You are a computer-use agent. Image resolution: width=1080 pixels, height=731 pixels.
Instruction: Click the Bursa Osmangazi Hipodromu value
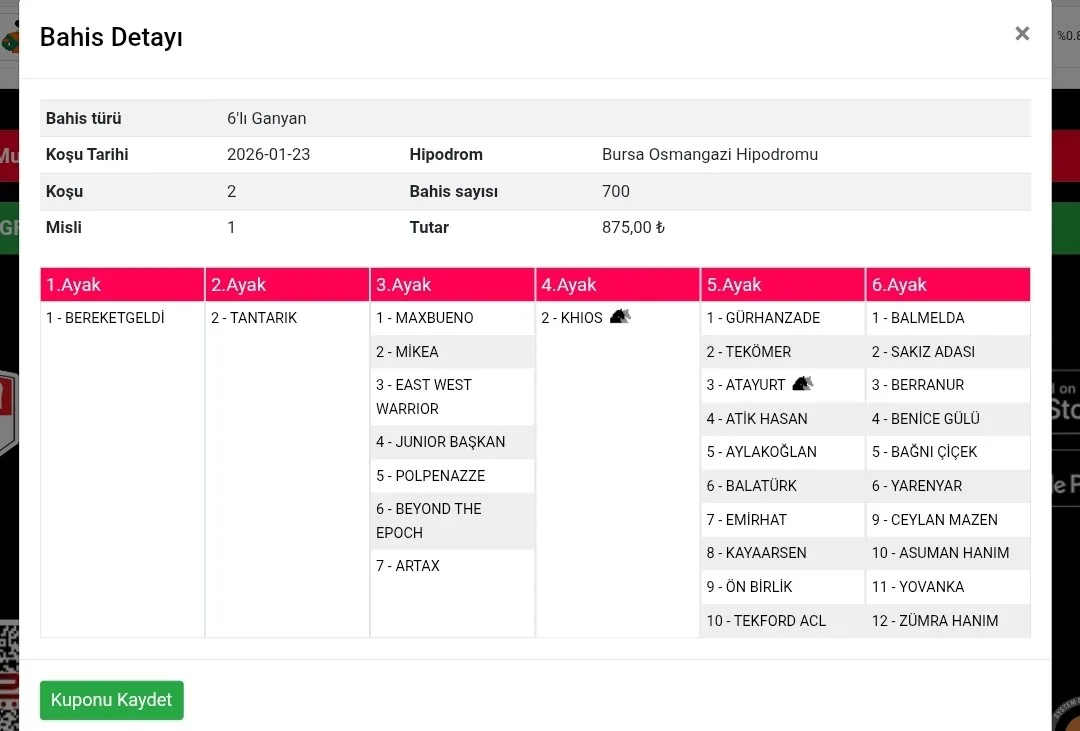point(710,155)
